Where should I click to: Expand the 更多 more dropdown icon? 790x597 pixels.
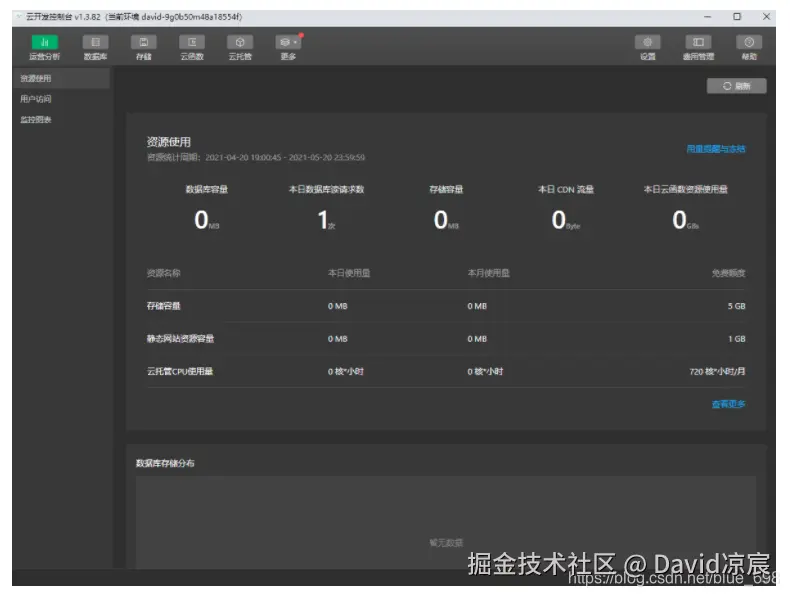point(288,42)
